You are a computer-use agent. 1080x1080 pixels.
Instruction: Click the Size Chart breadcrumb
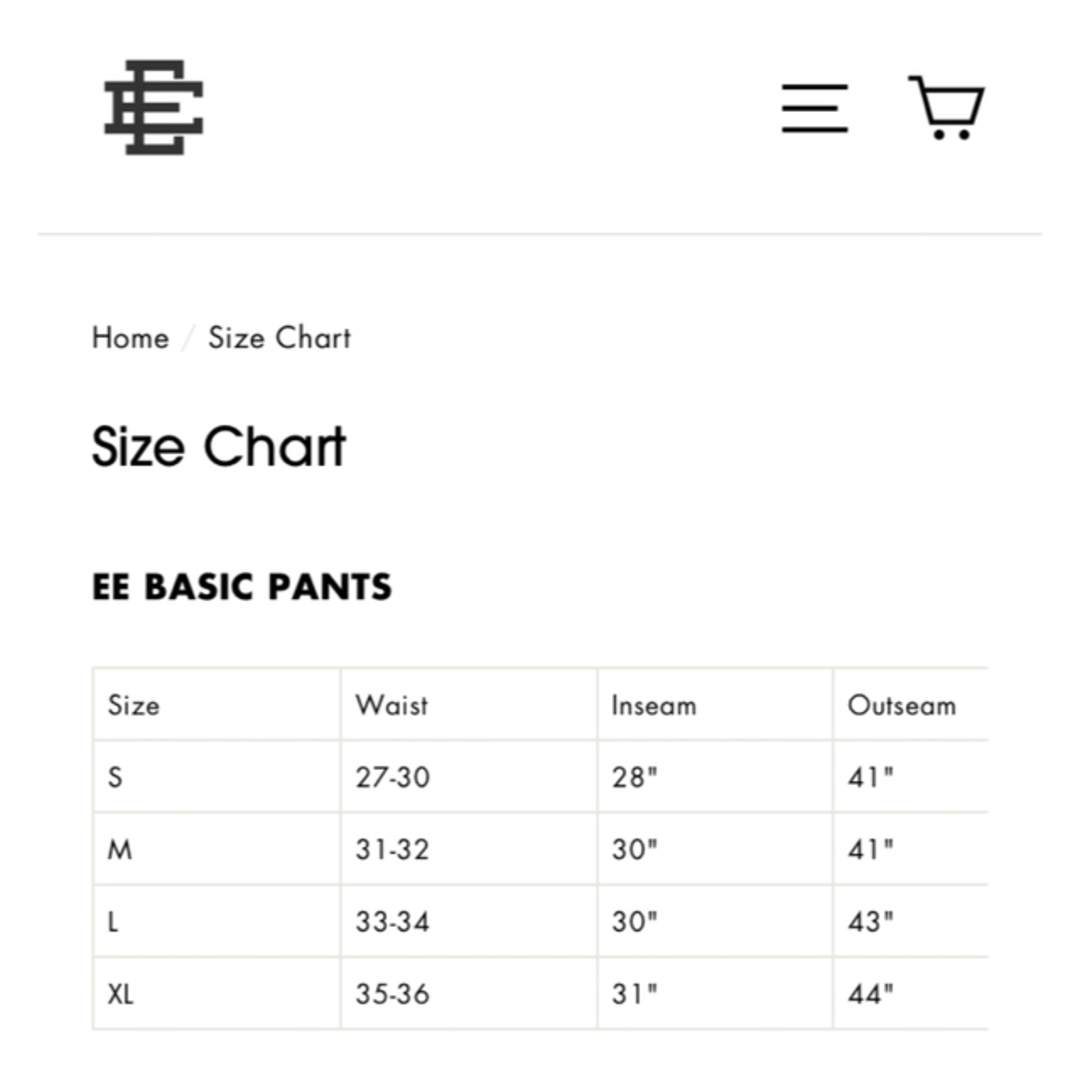[280, 338]
